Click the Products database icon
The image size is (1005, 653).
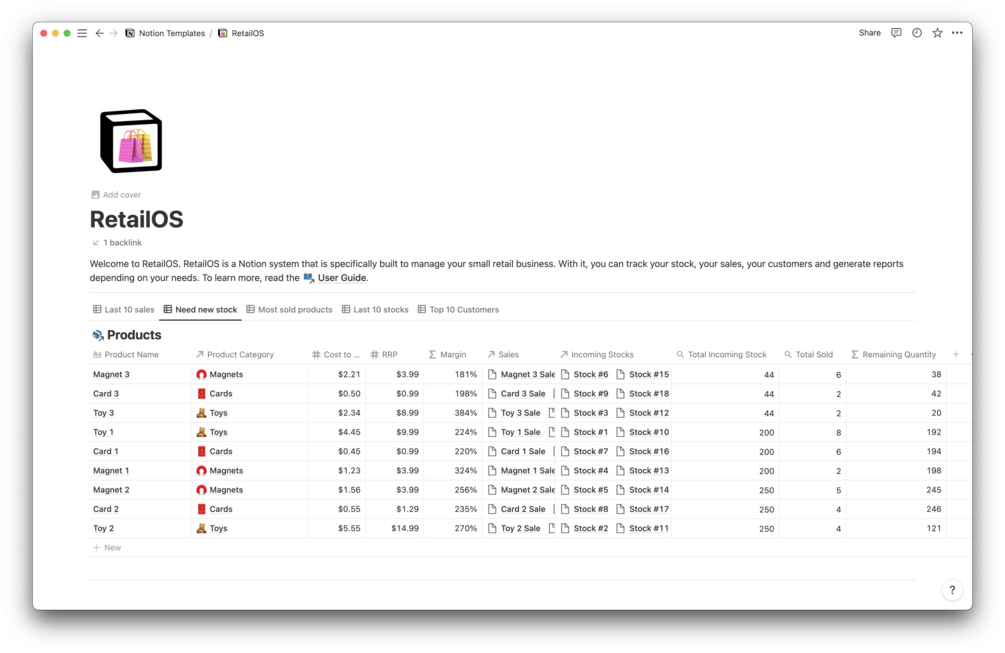98,335
